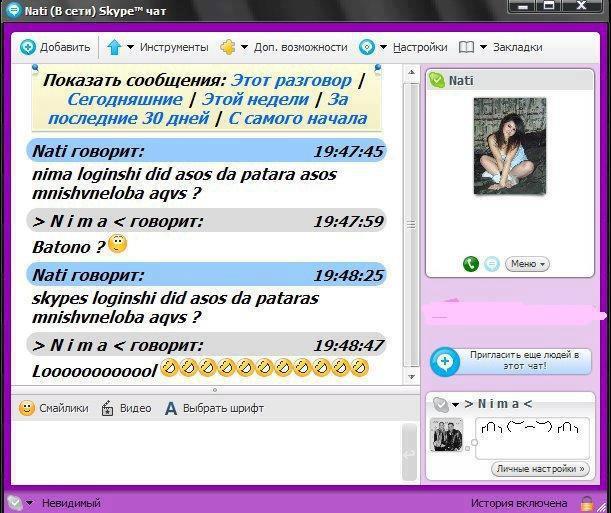Click the Nati contact name header
This screenshot has height=513, width=611.
pyautogui.click(x=461, y=81)
